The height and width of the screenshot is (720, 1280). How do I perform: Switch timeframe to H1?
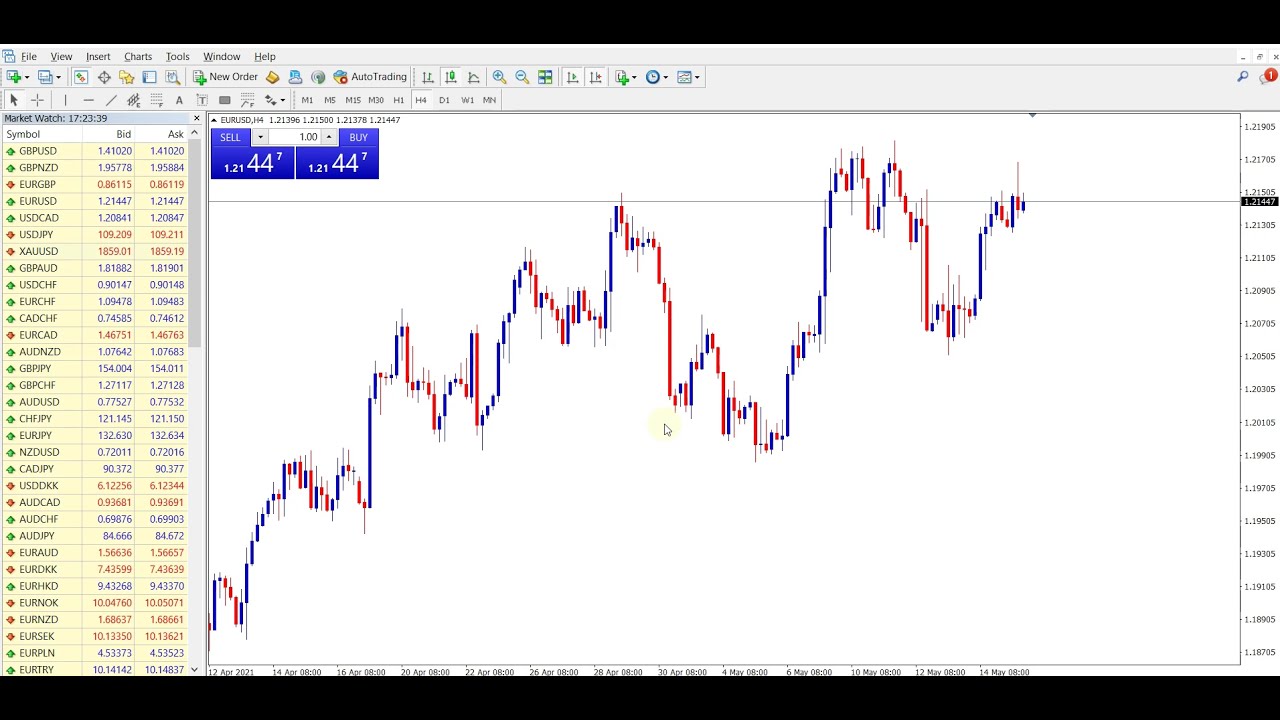click(x=398, y=100)
